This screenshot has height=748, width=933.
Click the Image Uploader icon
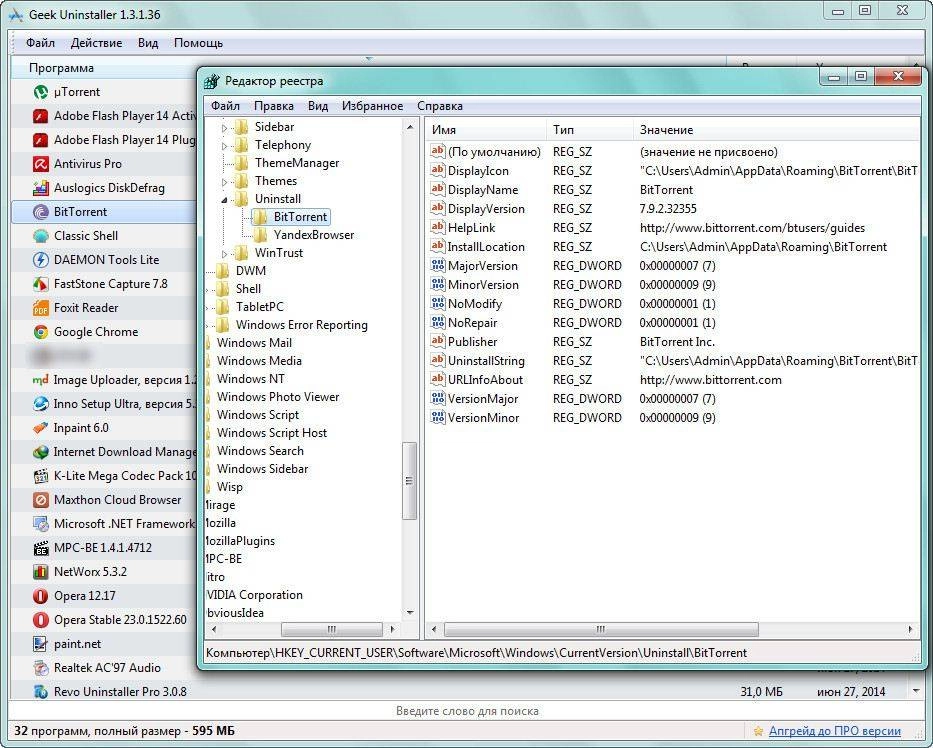click(x=40, y=380)
